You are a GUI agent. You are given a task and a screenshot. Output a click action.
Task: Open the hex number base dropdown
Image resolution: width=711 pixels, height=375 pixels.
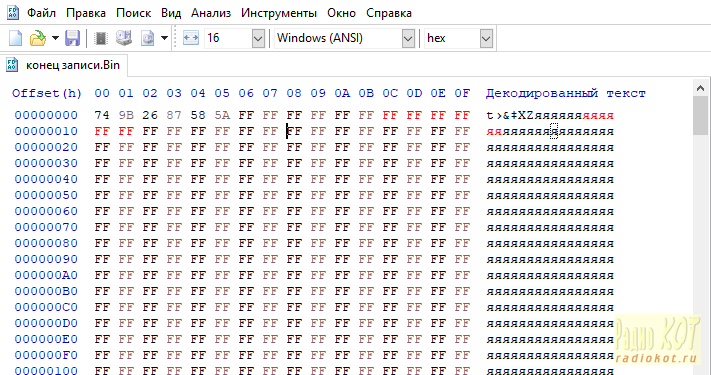(458, 38)
